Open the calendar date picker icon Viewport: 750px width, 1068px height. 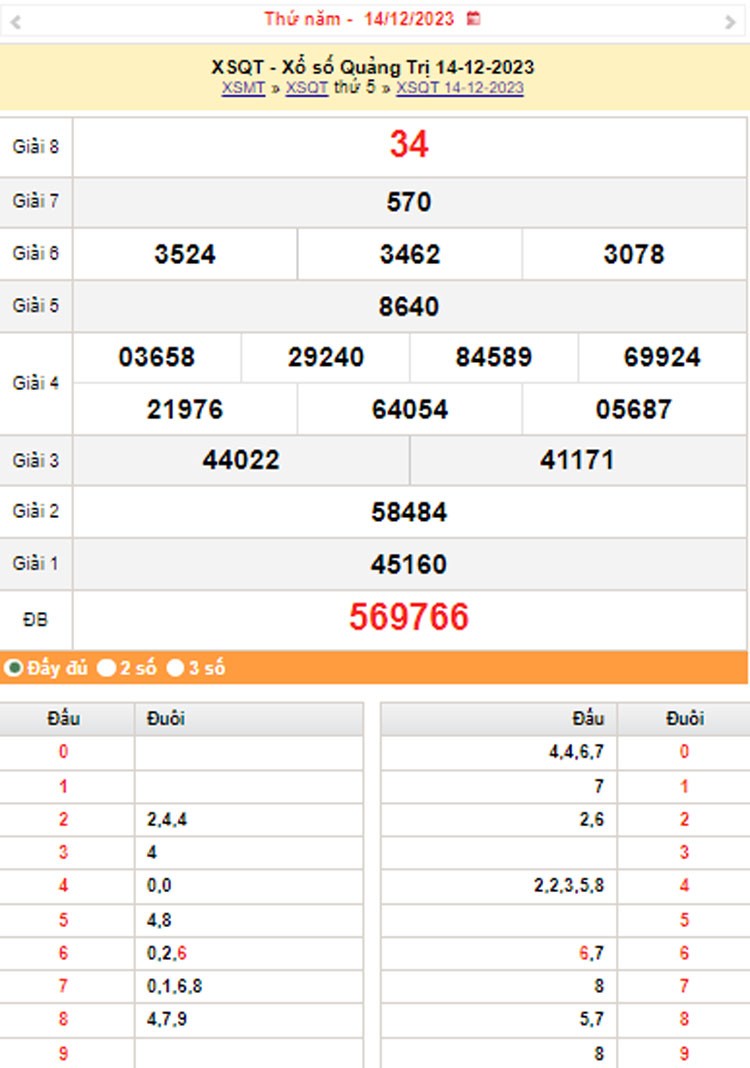[x=474, y=18]
